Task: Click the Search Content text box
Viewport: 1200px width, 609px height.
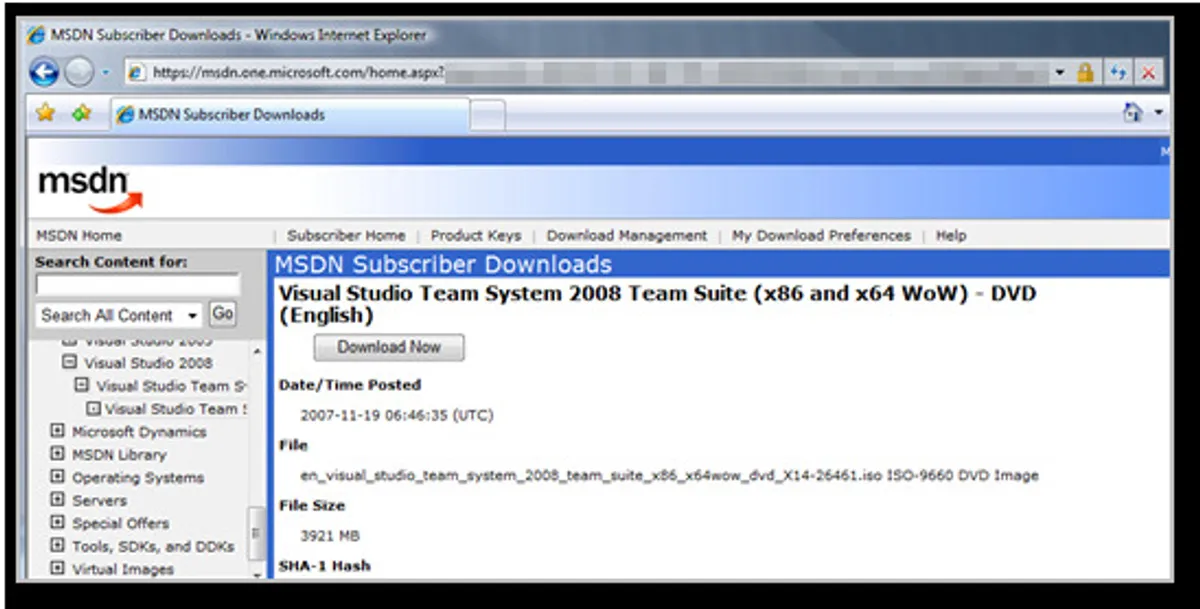Action: point(138,285)
